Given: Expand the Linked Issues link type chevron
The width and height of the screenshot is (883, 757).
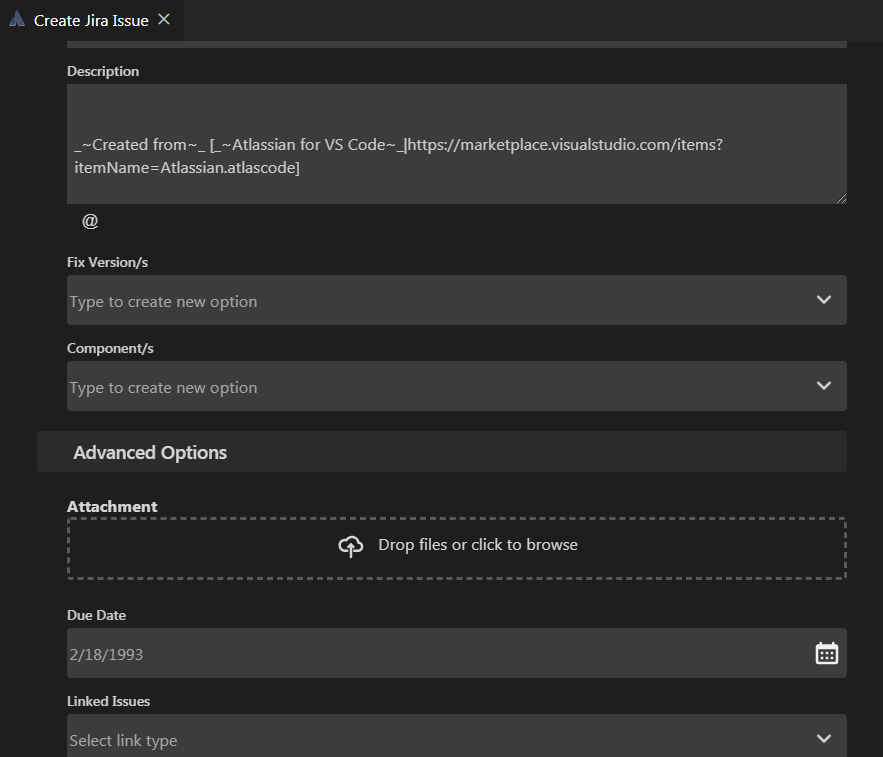Looking at the screenshot, I should pyautogui.click(x=824, y=738).
